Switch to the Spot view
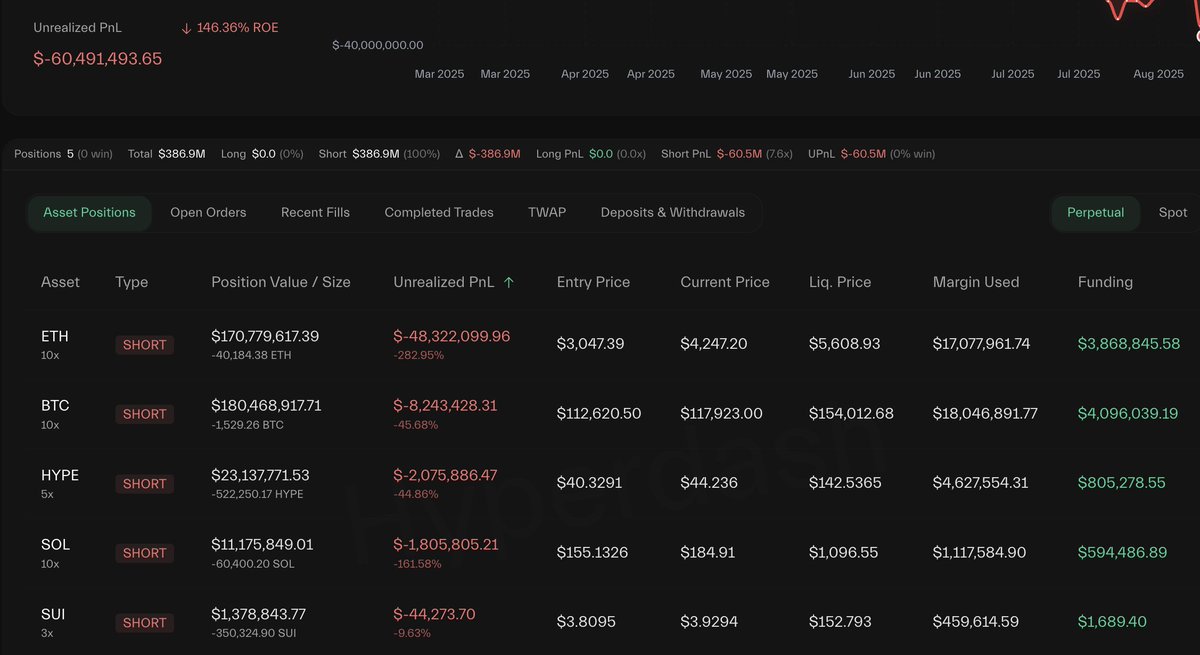Viewport: 1200px width, 655px height. [x=1172, y=212]
